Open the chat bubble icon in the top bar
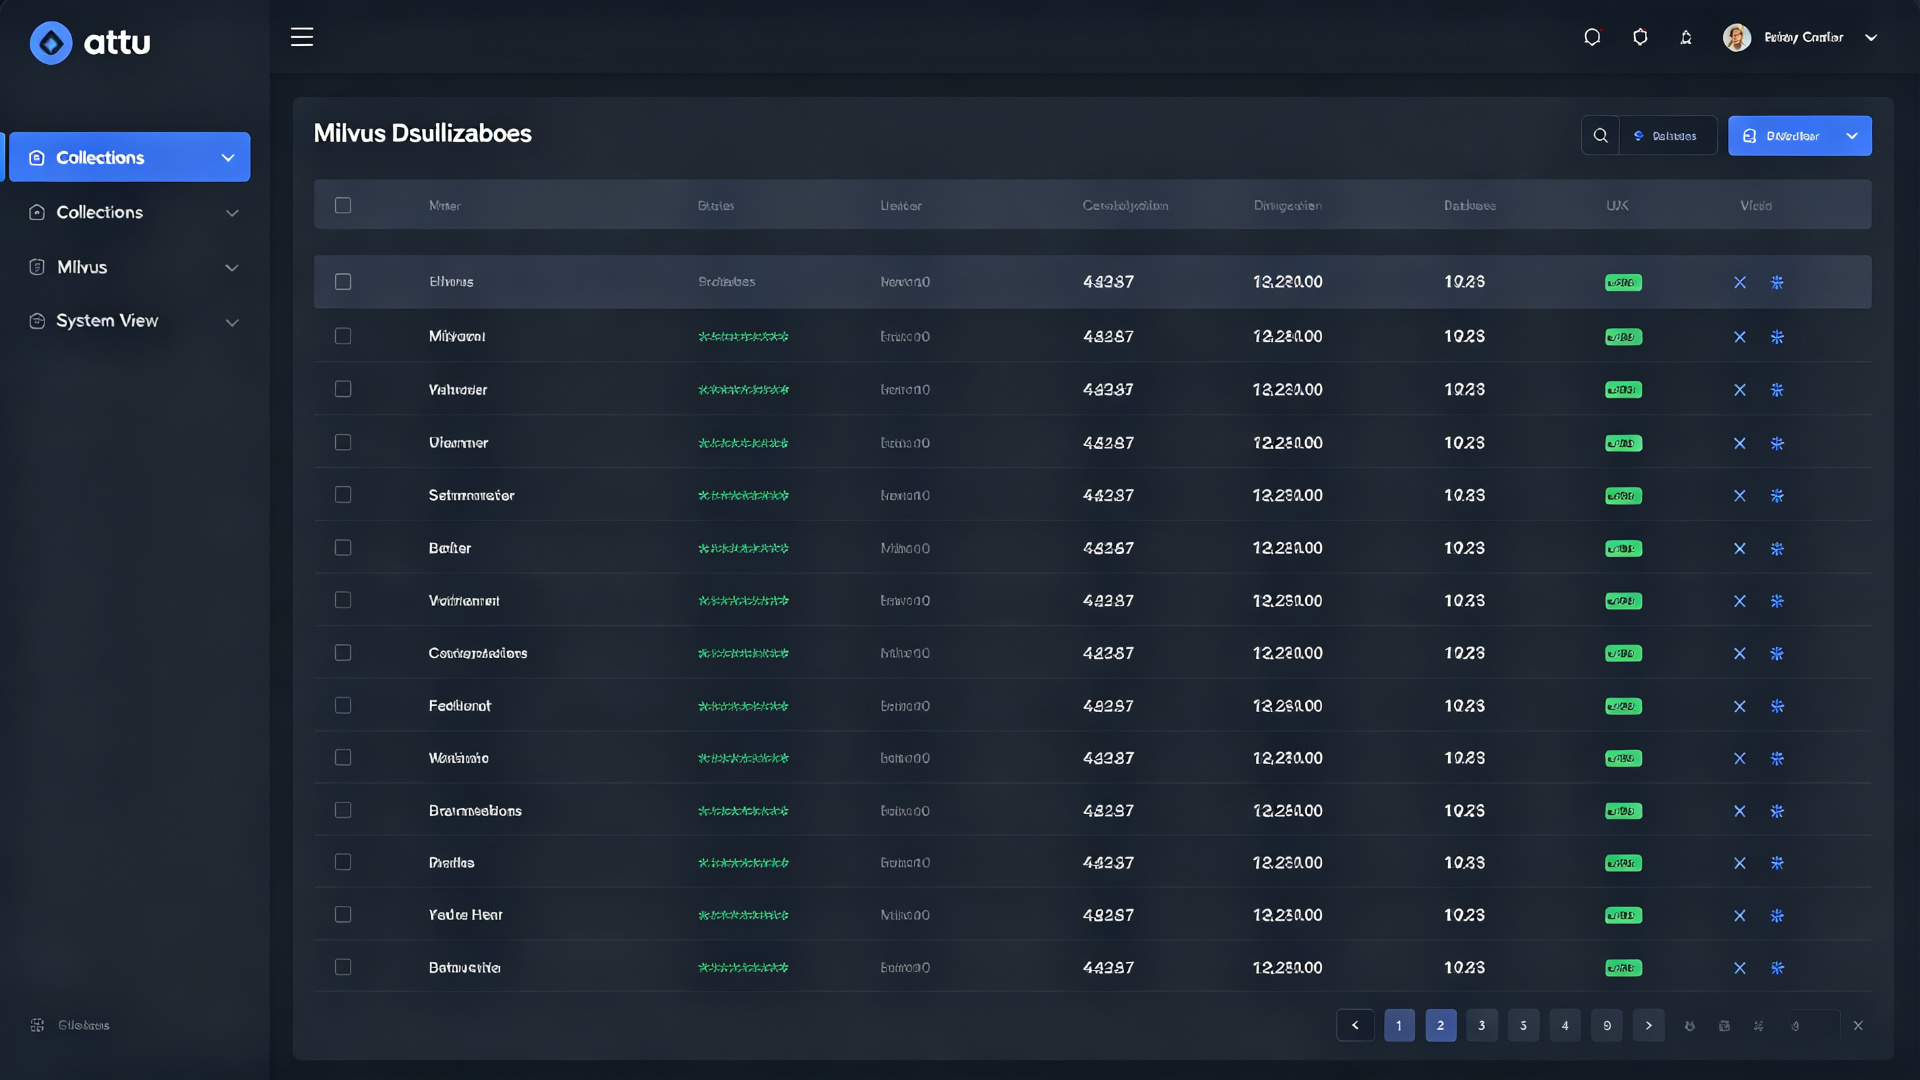Viewport: 1920px width, 1080px height. click(x=1592, y=37)
